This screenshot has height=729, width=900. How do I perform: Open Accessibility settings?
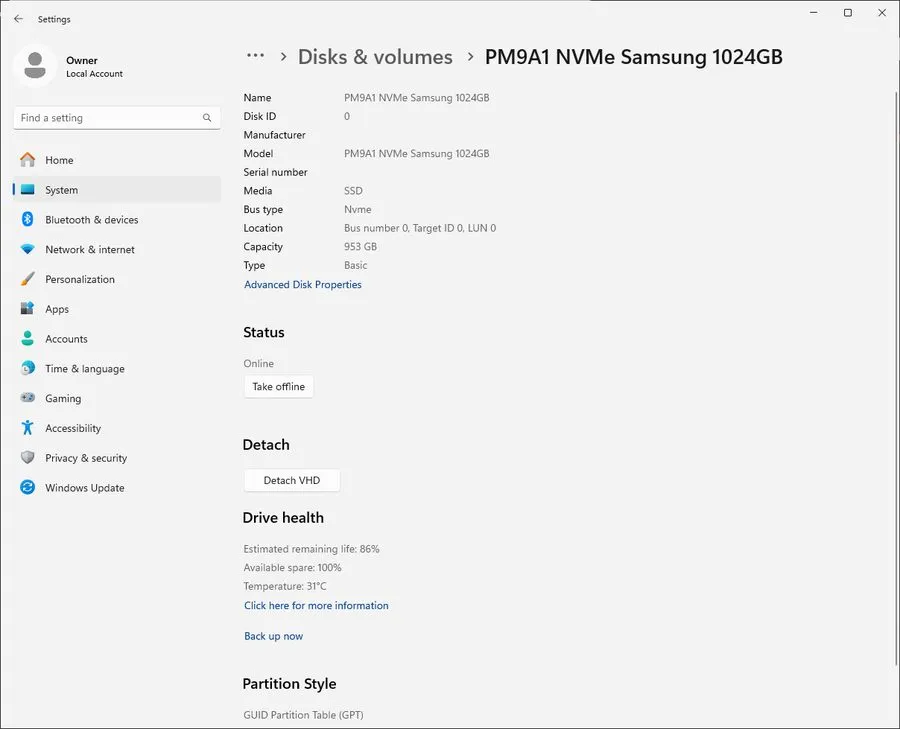coord(117,428)
